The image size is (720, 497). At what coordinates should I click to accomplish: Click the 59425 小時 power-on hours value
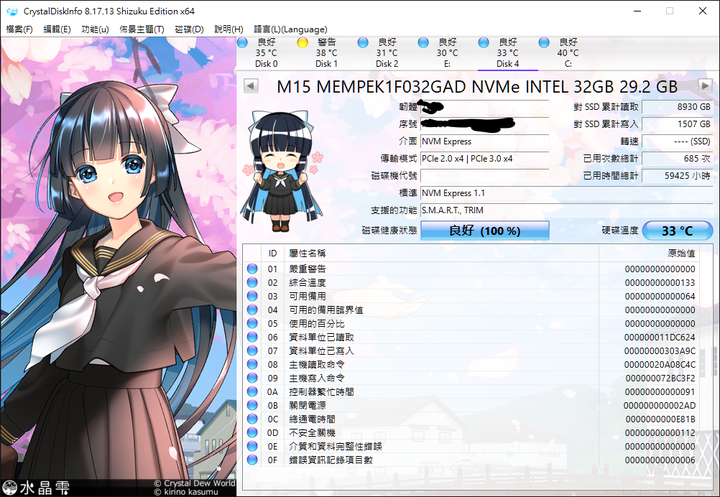pos(677,176)
